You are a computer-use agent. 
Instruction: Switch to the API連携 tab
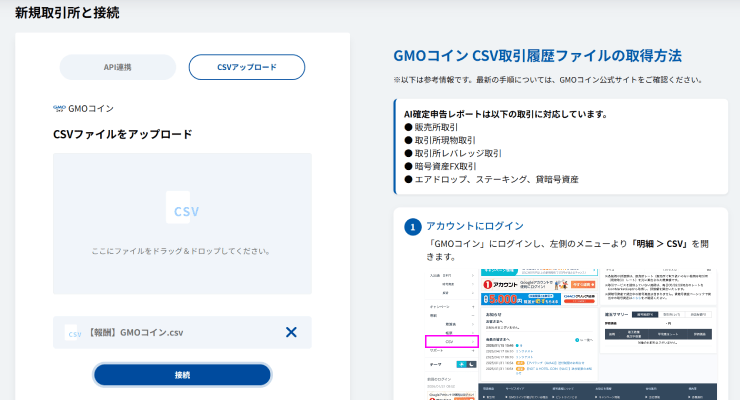coord(118,67)
